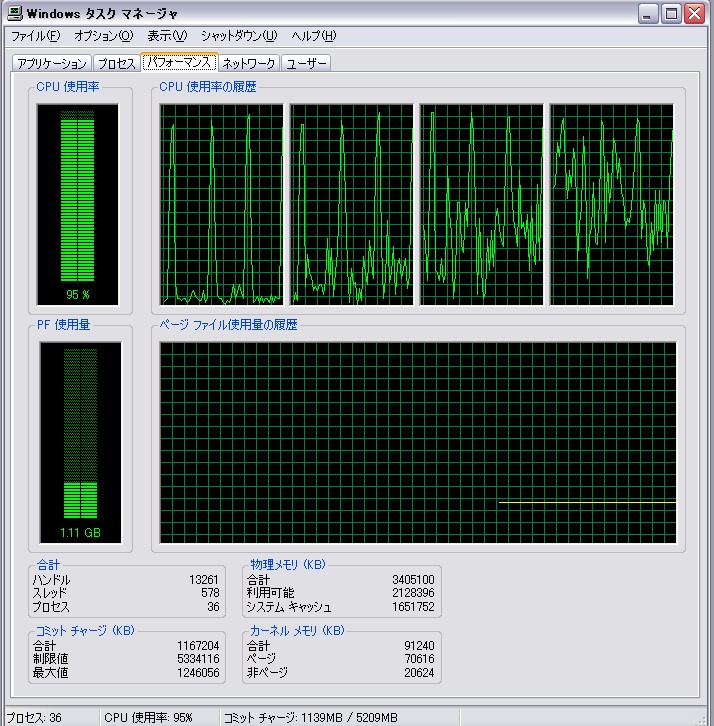Screen dimensions: 714x726
Task: Click the fourth CPU history graph
Action: click(612, 205)
